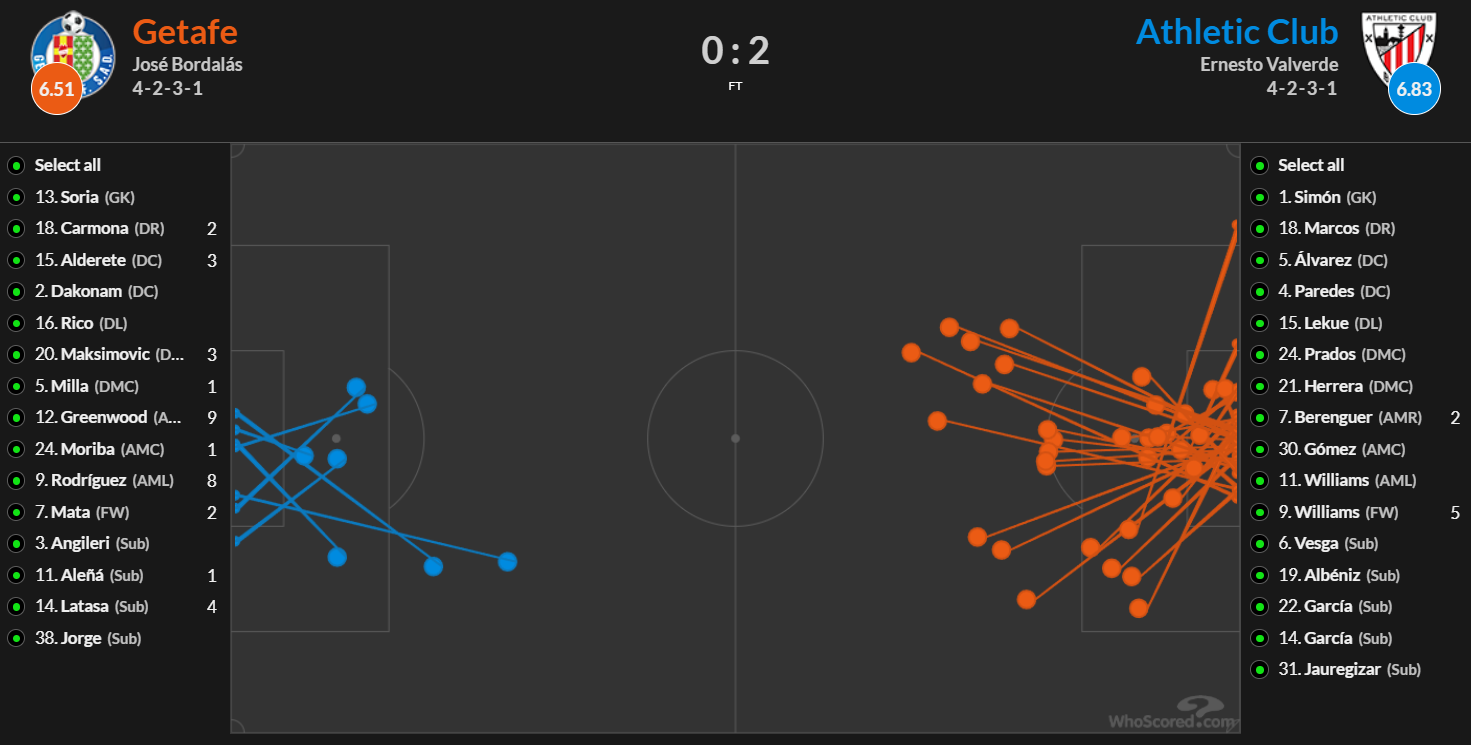Click Athletic Club's blue 6.83 rating badge
This screenshot has width=1471, height=745.
coord(1414,89)
